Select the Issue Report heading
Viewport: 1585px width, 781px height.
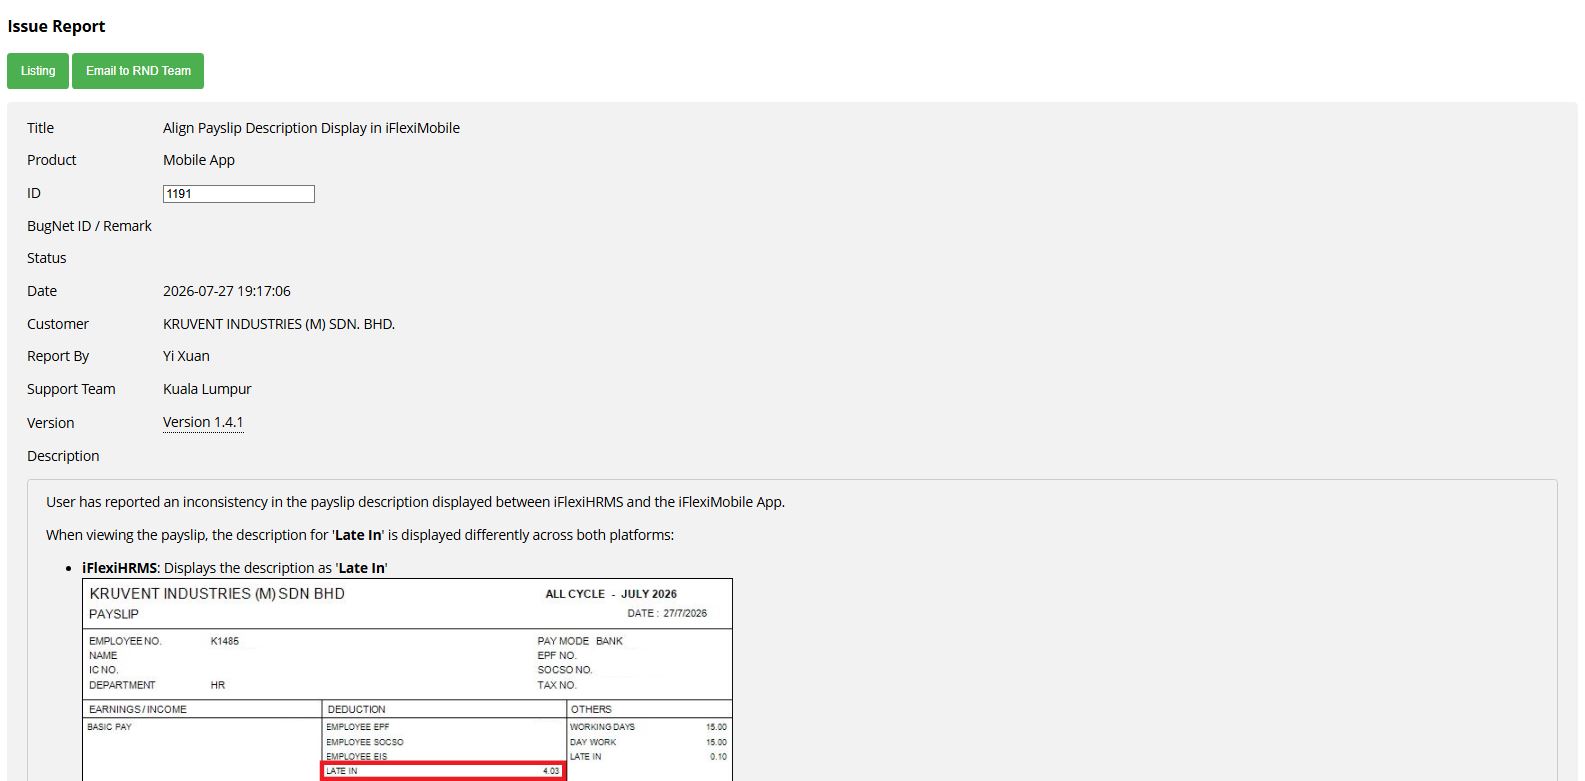(x=56, y=26)
